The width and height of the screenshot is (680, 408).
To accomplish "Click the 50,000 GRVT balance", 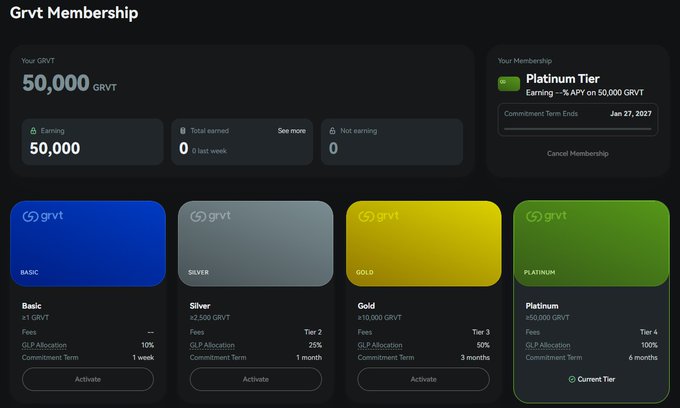I will click(69, 83).
